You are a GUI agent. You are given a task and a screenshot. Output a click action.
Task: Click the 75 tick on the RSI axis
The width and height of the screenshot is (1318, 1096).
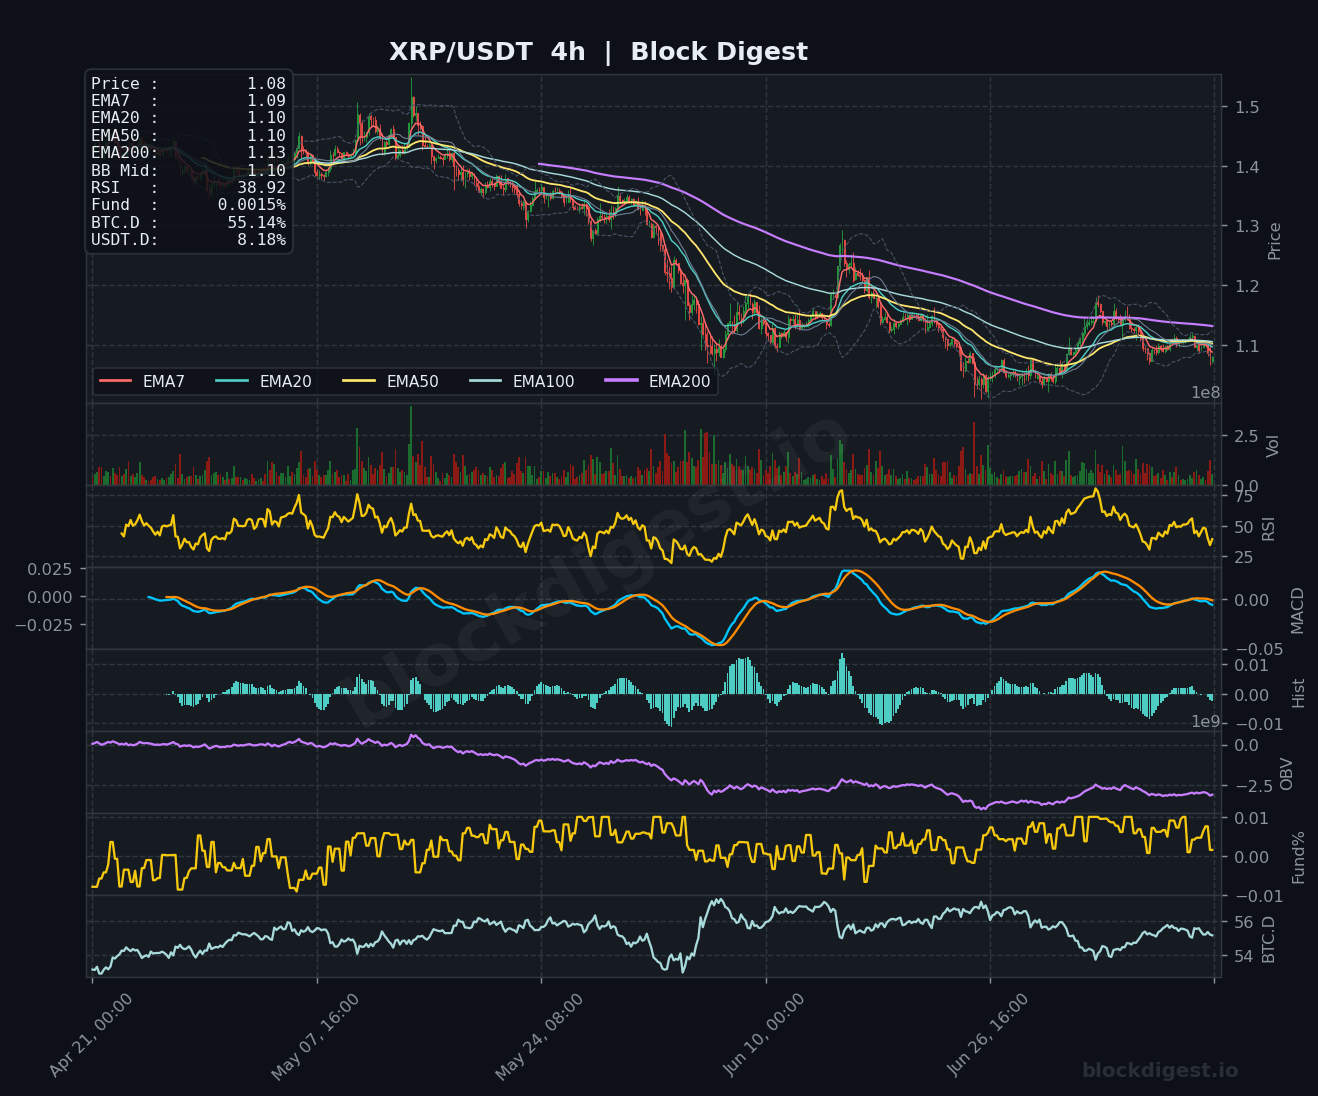[1244, 497]
